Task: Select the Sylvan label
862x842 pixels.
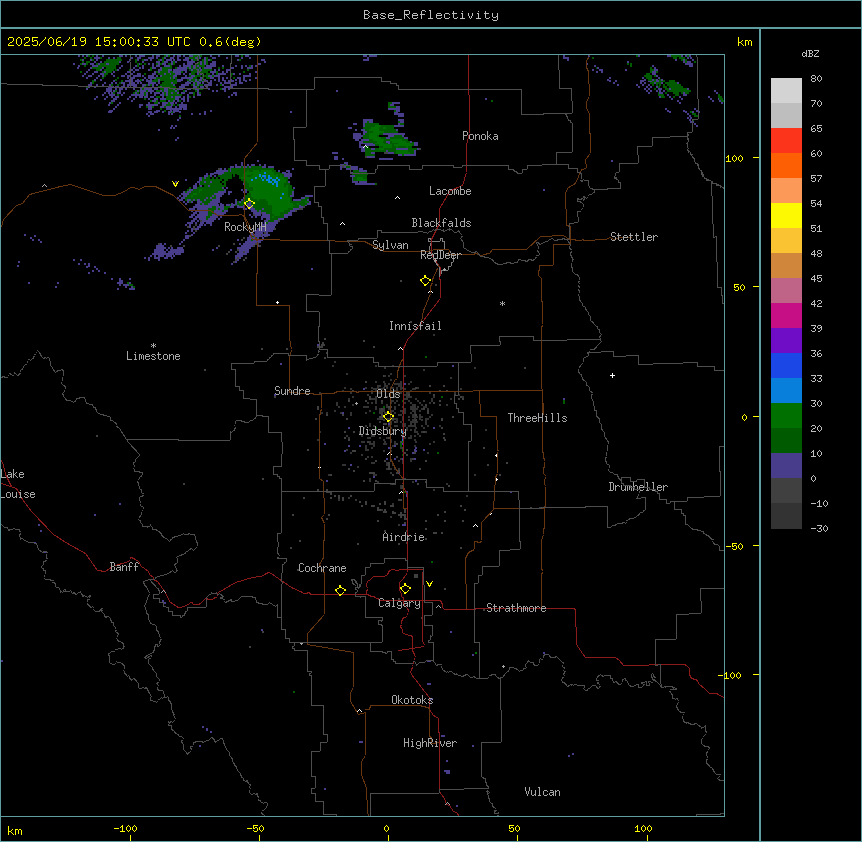Action: coord(390,245)
